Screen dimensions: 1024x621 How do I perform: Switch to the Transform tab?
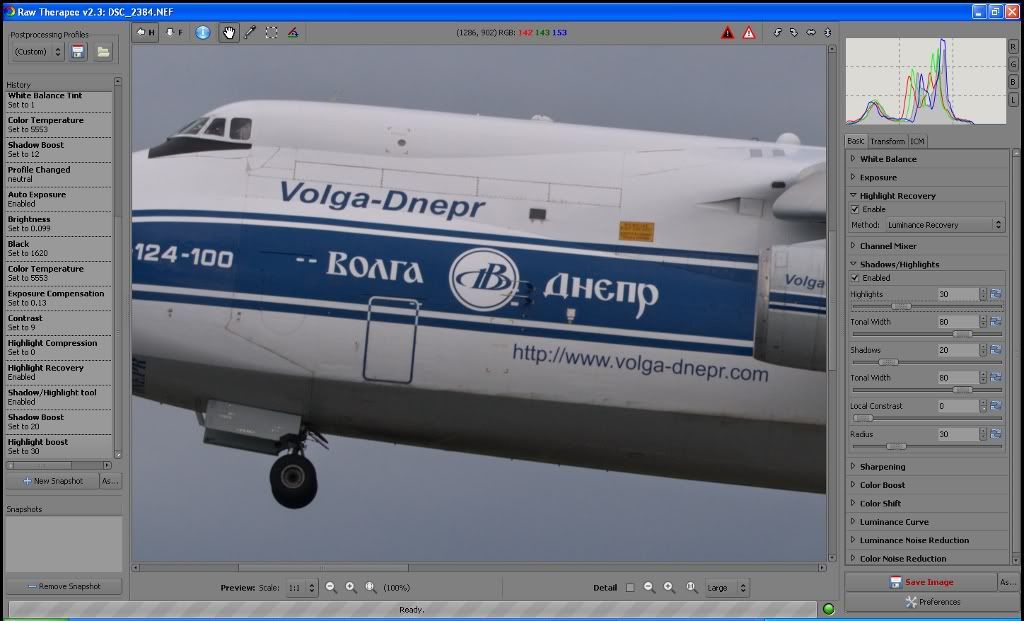click(887, 141)
